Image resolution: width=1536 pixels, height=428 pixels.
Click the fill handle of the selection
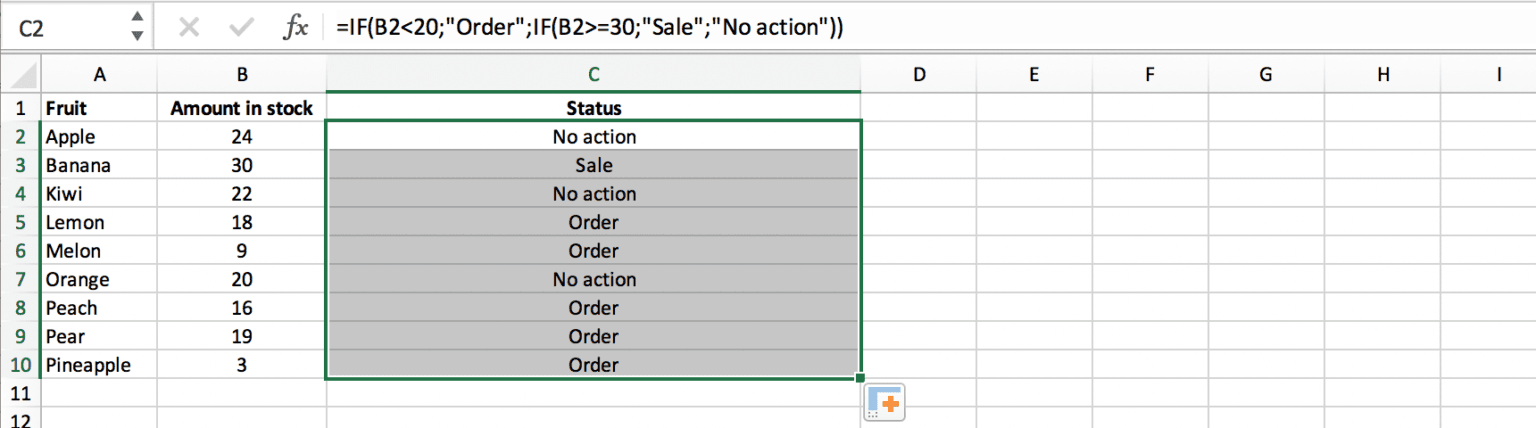860,378
